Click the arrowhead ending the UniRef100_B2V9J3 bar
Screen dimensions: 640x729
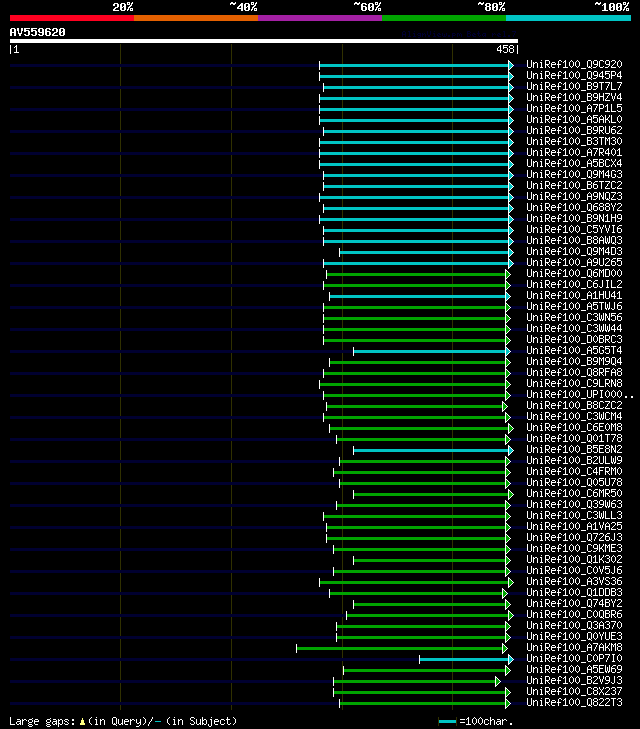click(498, 682)
